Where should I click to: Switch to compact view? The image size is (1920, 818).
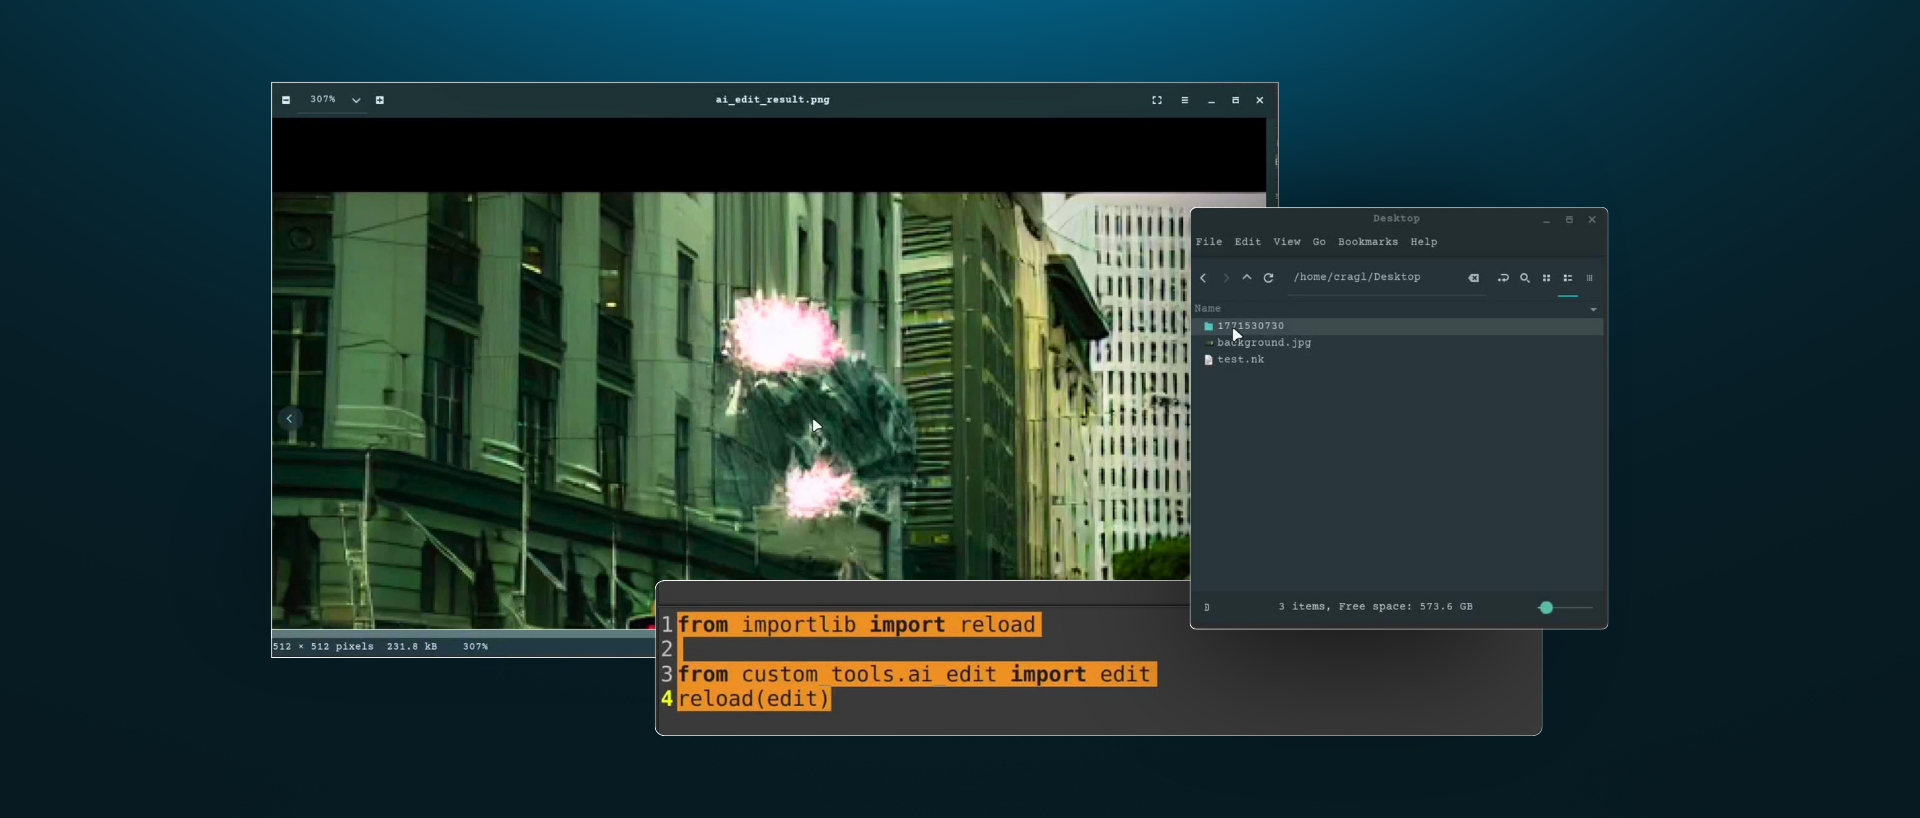click(x=1590, y=278)
